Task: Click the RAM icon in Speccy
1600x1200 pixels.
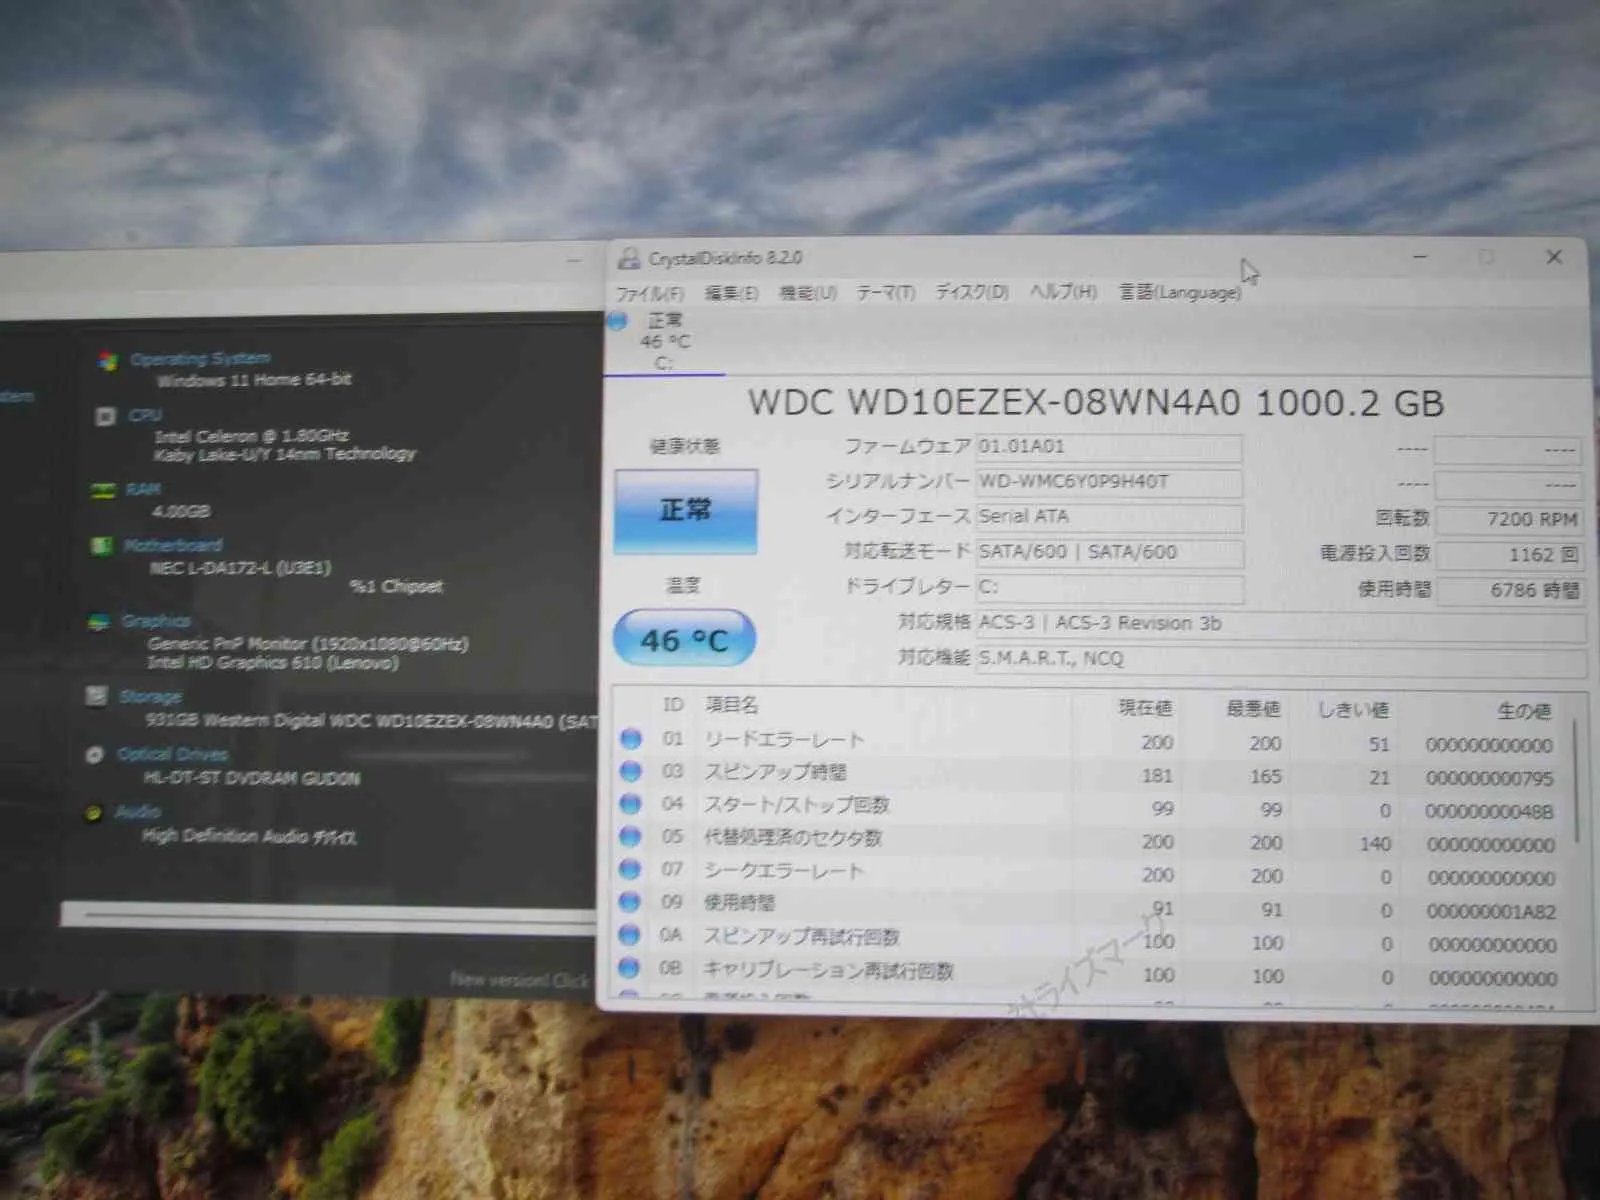Action: pyautogui.click(x=102, y=490)
